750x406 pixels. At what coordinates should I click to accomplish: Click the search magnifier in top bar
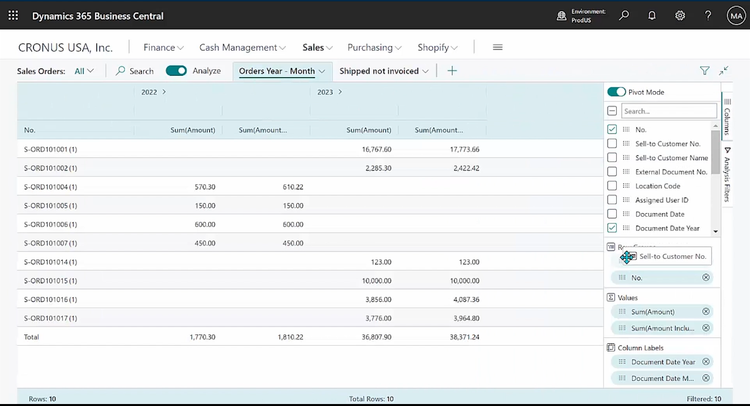pos(624,16)
